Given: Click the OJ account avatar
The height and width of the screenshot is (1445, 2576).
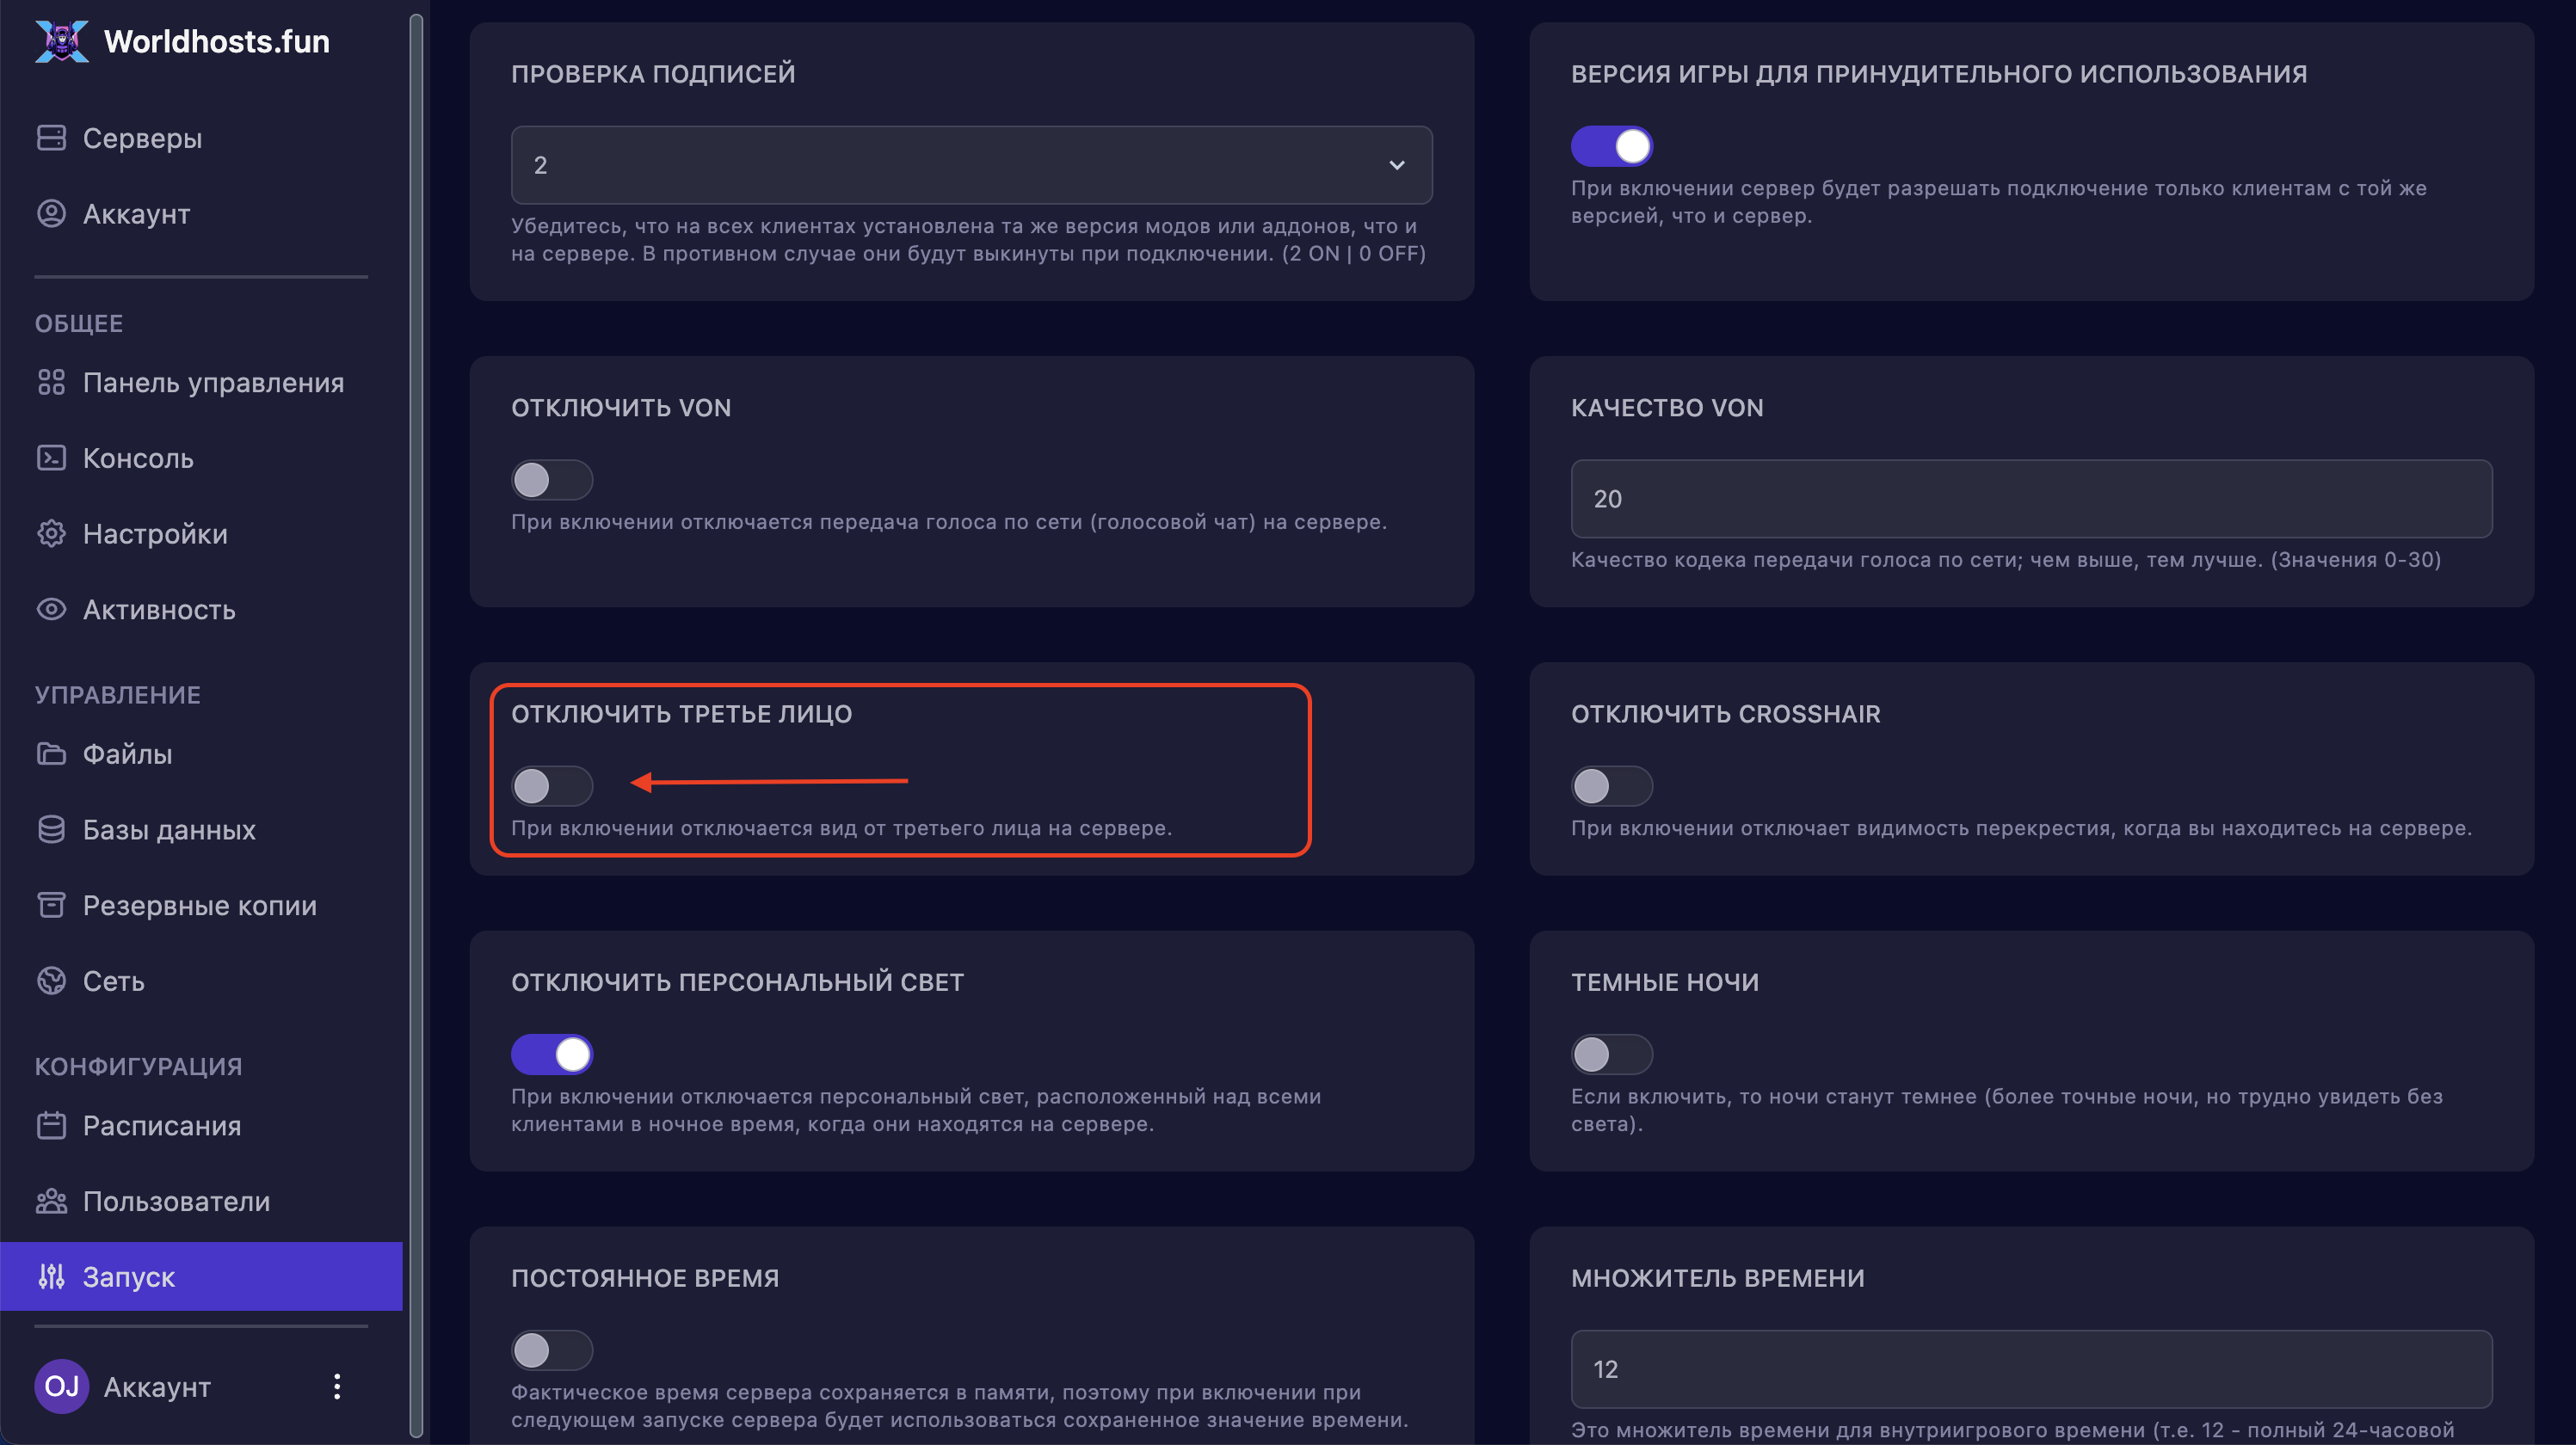Looking at the screenshot, I should [x=61, y=1386].
